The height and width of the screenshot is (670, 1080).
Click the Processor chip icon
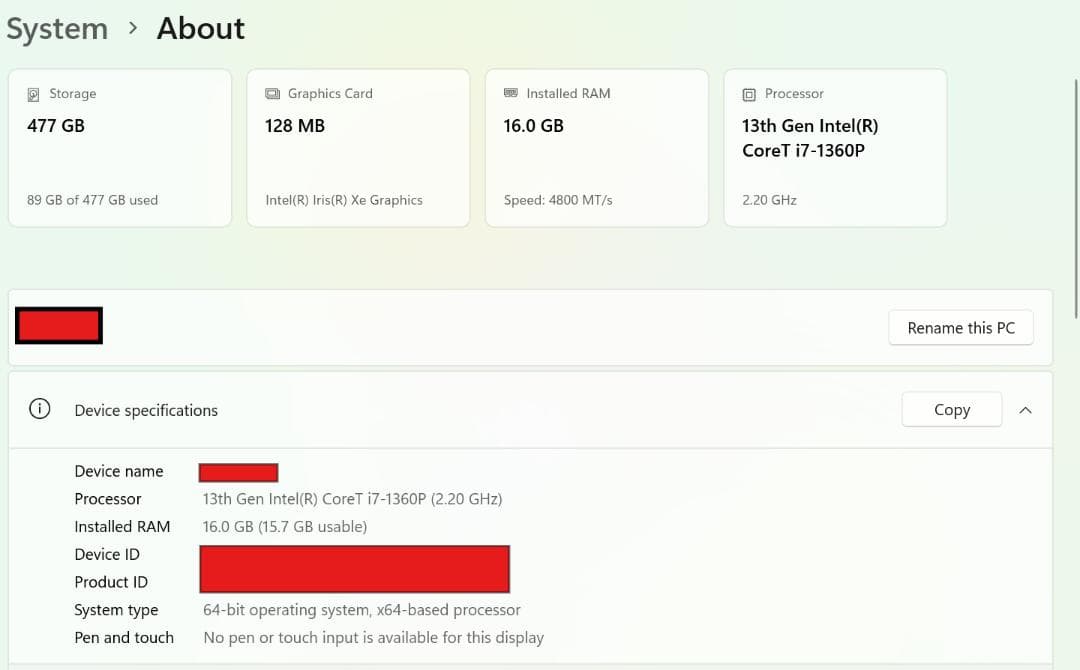749,94
